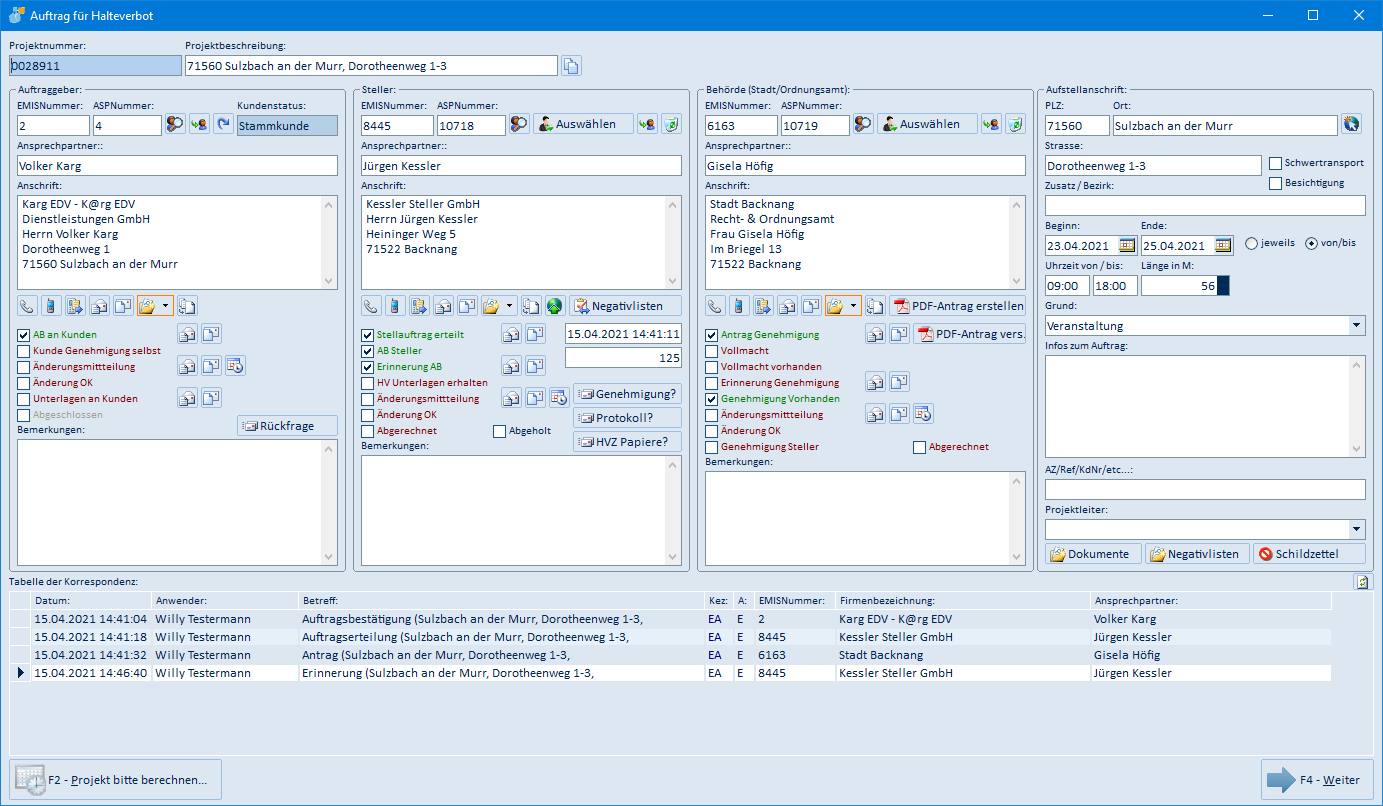1383x806 pixels.
Task: Check Kunde Genehmigung selbst checkbox
Action: (25, 351)
